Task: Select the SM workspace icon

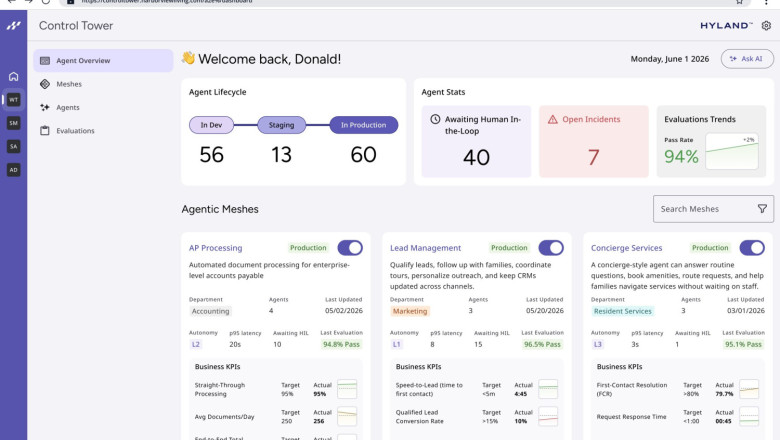Action: (13, 123)
